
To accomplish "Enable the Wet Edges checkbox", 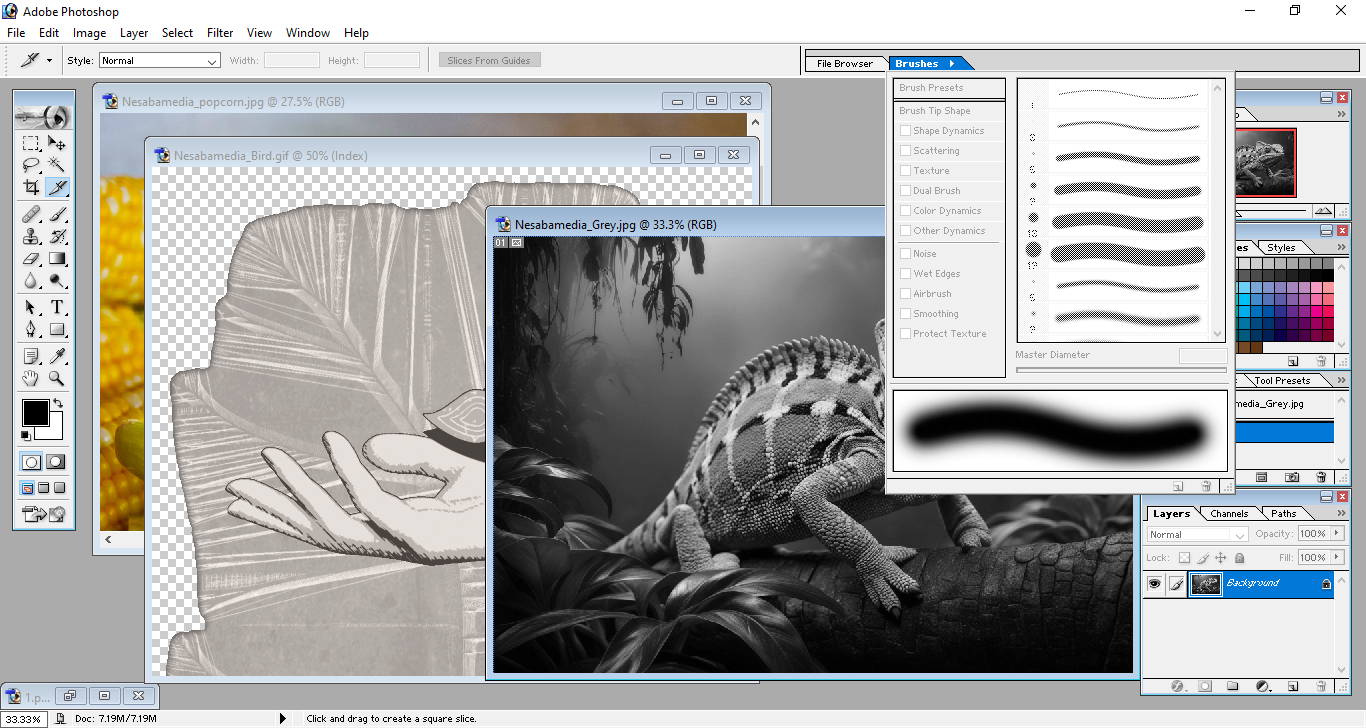I will (905, 274).
